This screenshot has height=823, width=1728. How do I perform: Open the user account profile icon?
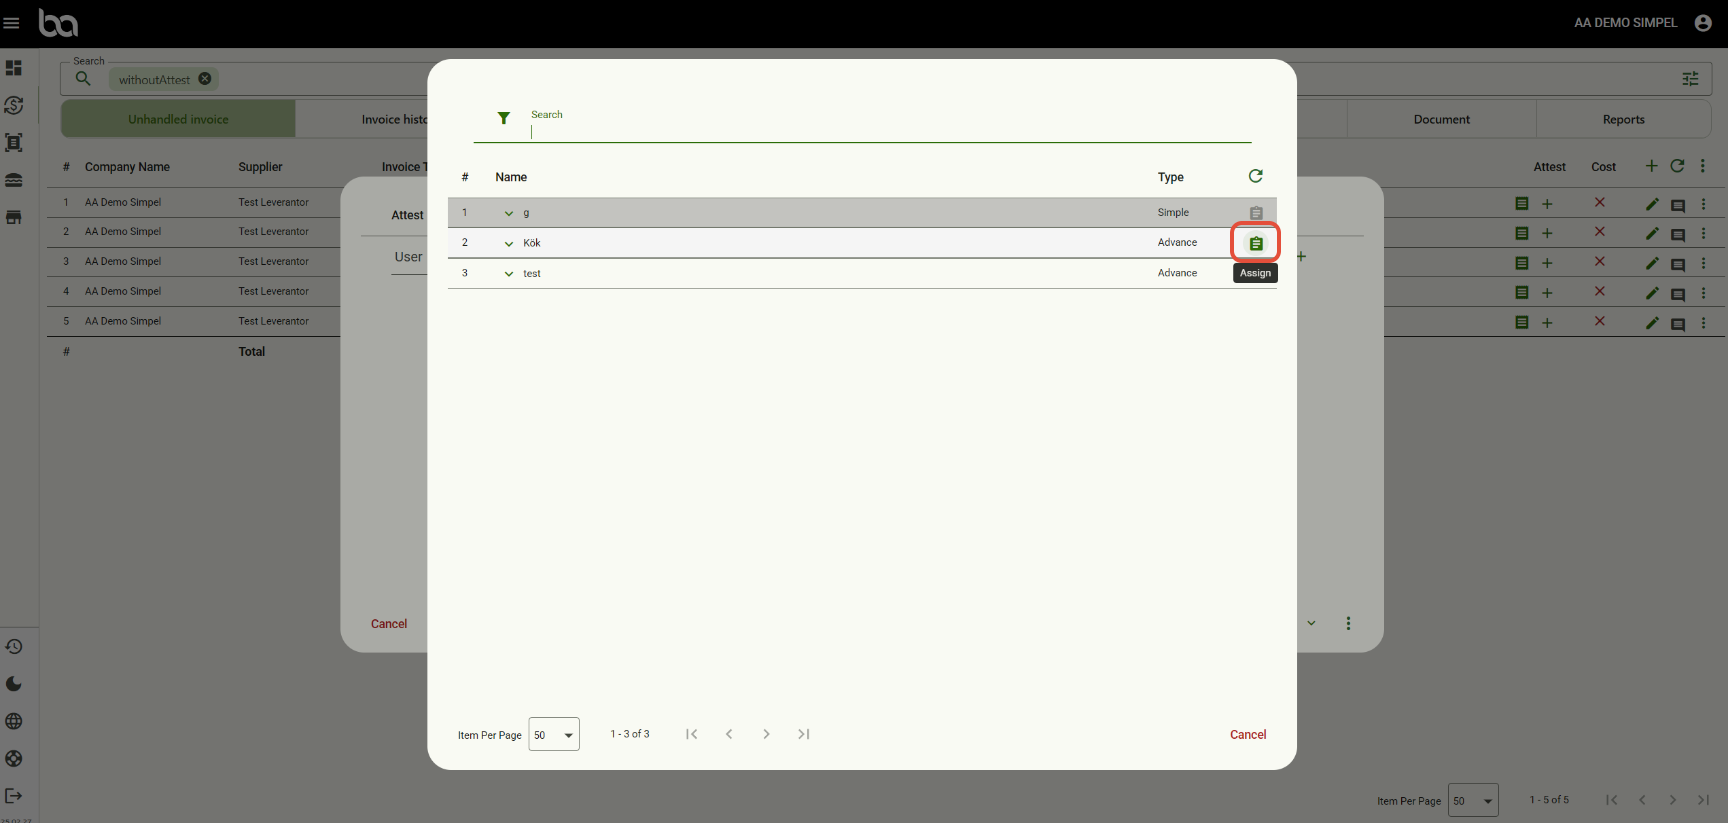(1703, 23)
